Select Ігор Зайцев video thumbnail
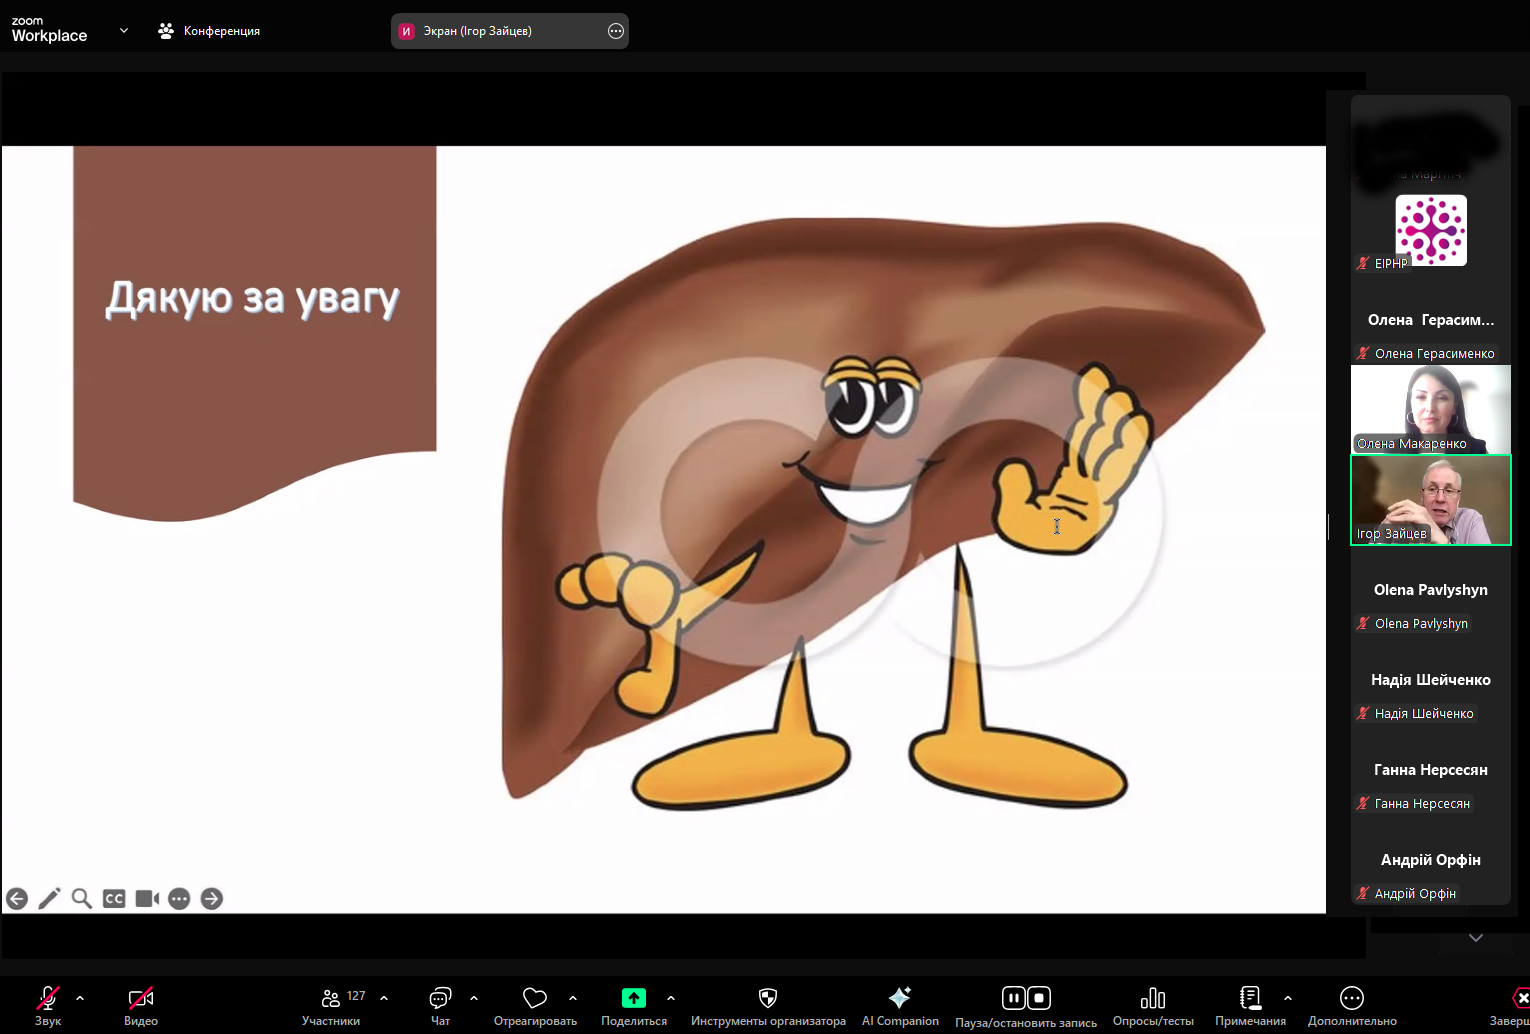The width and height of the screenshot is (1530, 1034). point(1430,500)
